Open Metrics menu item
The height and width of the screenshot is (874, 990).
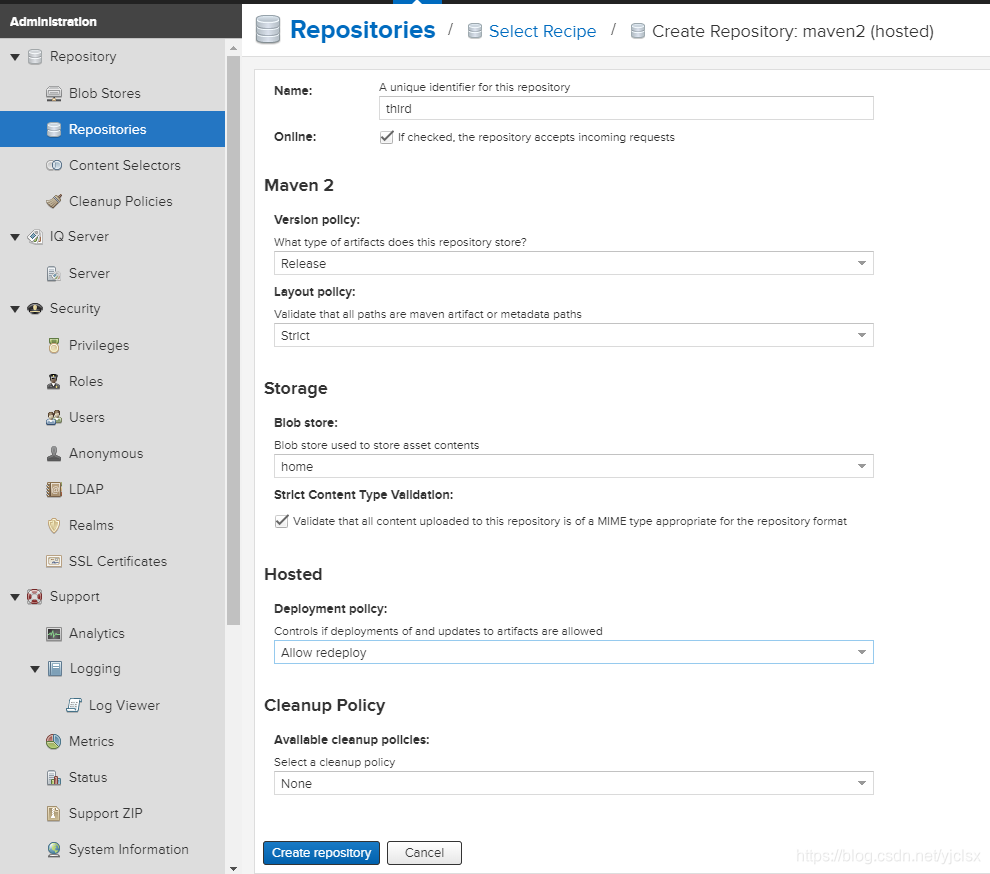click(112, 741)
